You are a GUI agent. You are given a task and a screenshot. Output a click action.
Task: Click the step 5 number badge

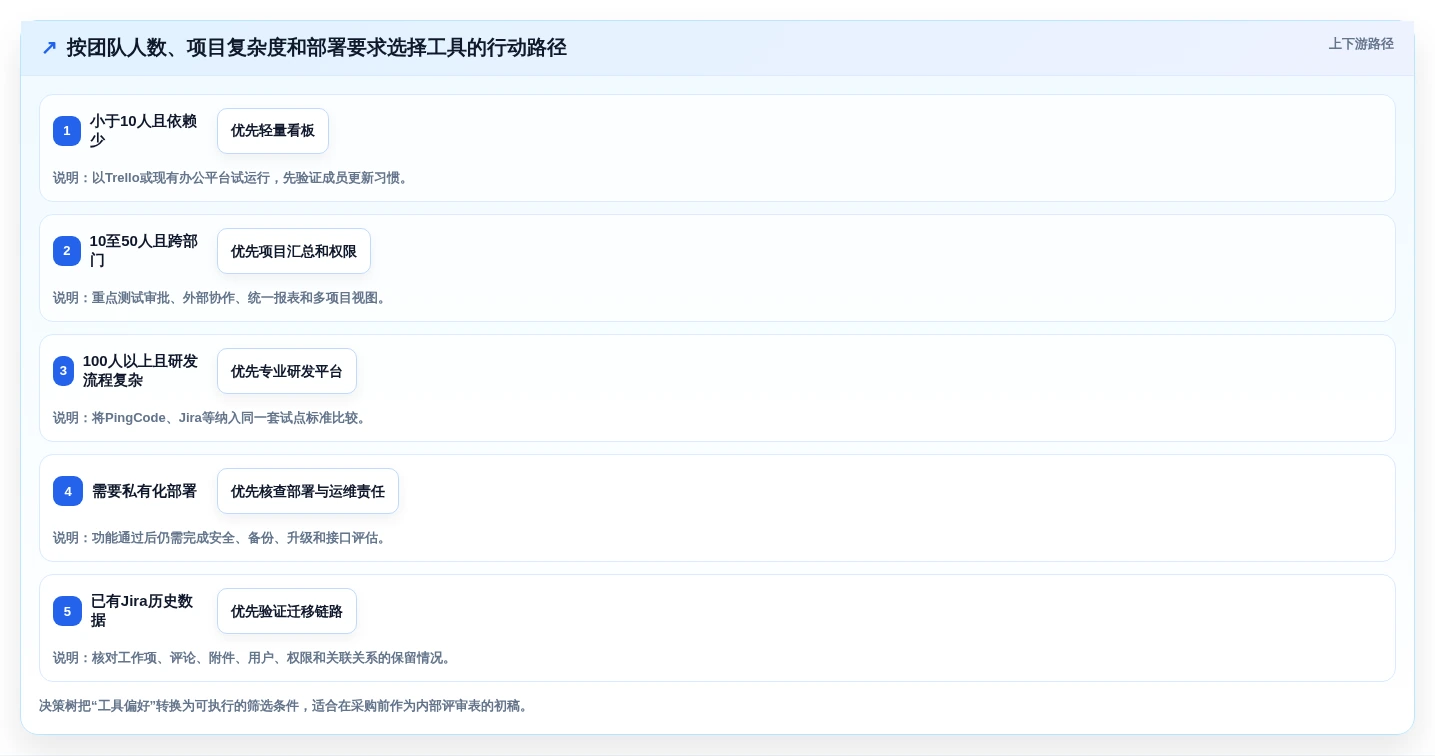[67, 611]
